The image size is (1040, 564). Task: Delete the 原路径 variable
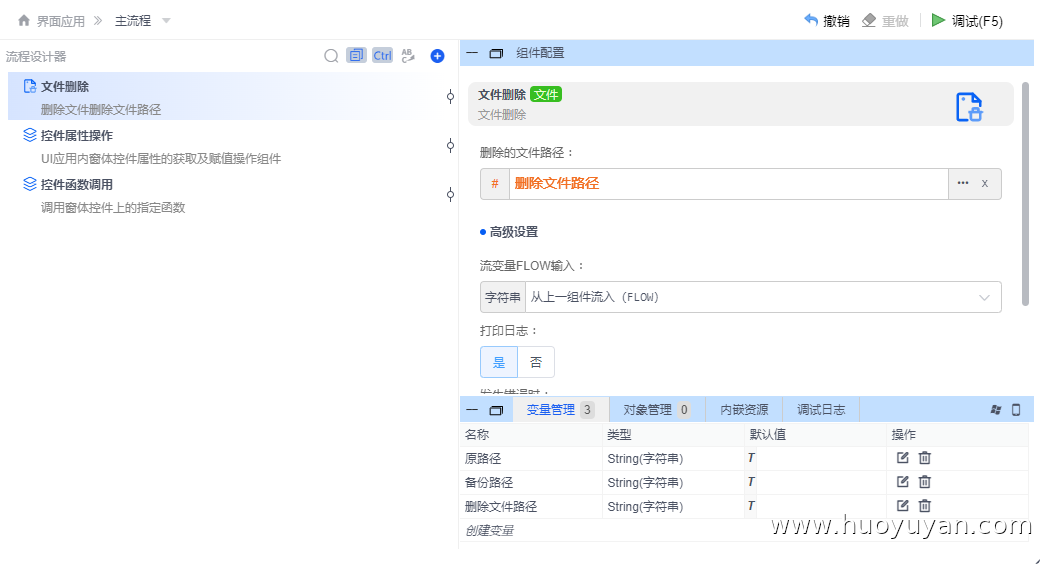click(x=925, y=457)
